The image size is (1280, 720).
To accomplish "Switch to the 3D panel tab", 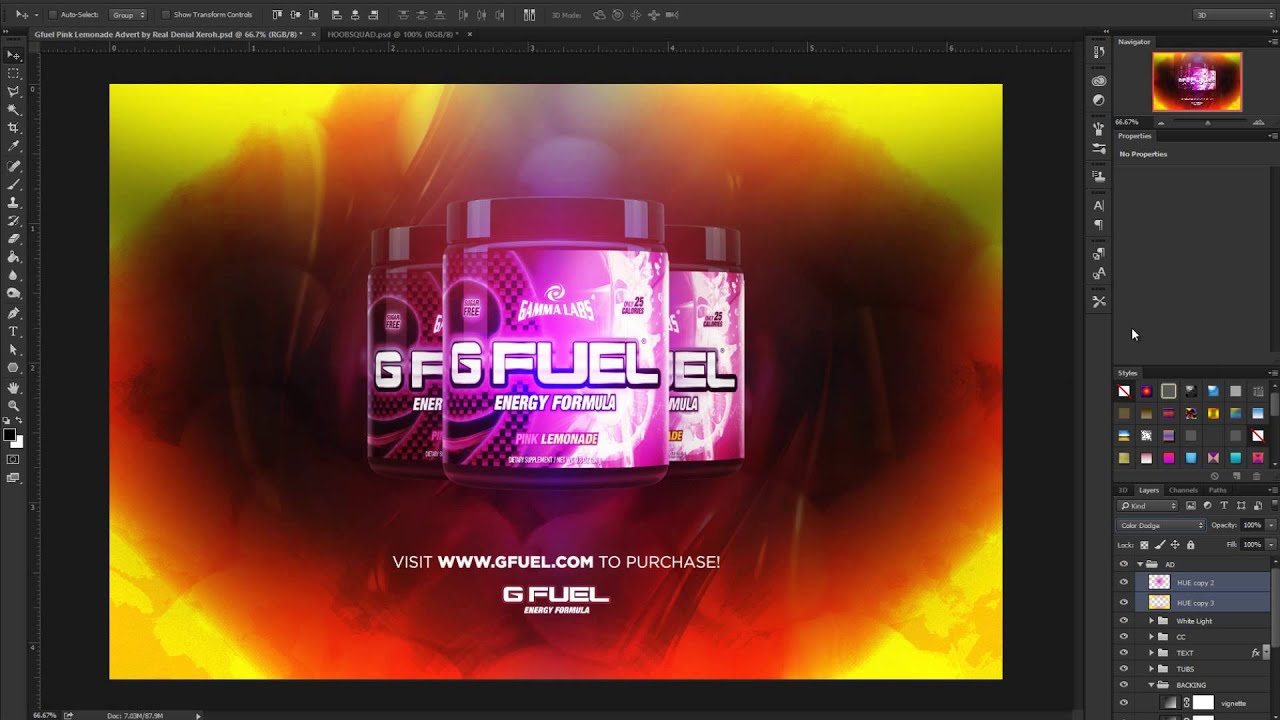I will (1123, 490).
